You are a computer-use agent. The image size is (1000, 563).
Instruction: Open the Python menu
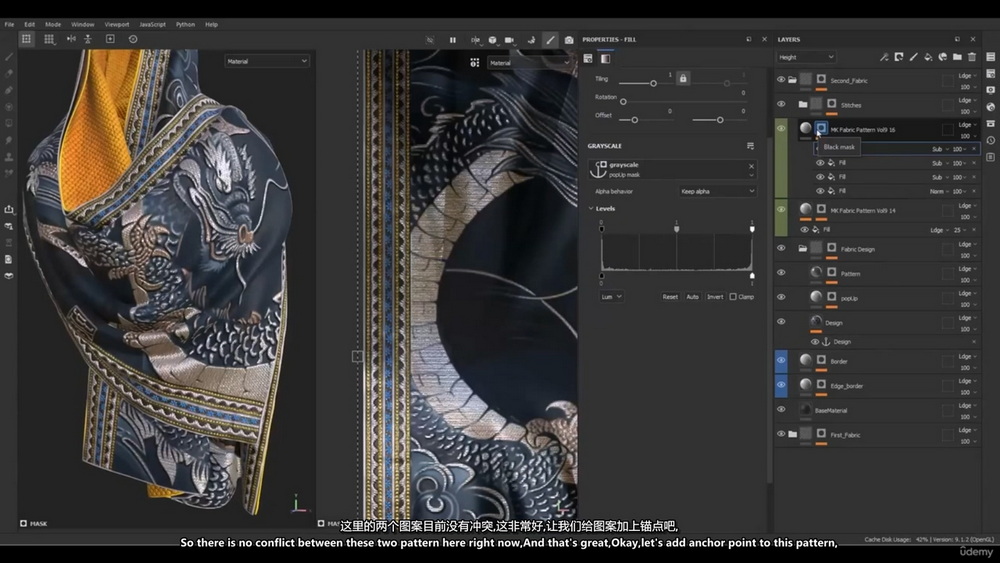(x=185, y=24)
